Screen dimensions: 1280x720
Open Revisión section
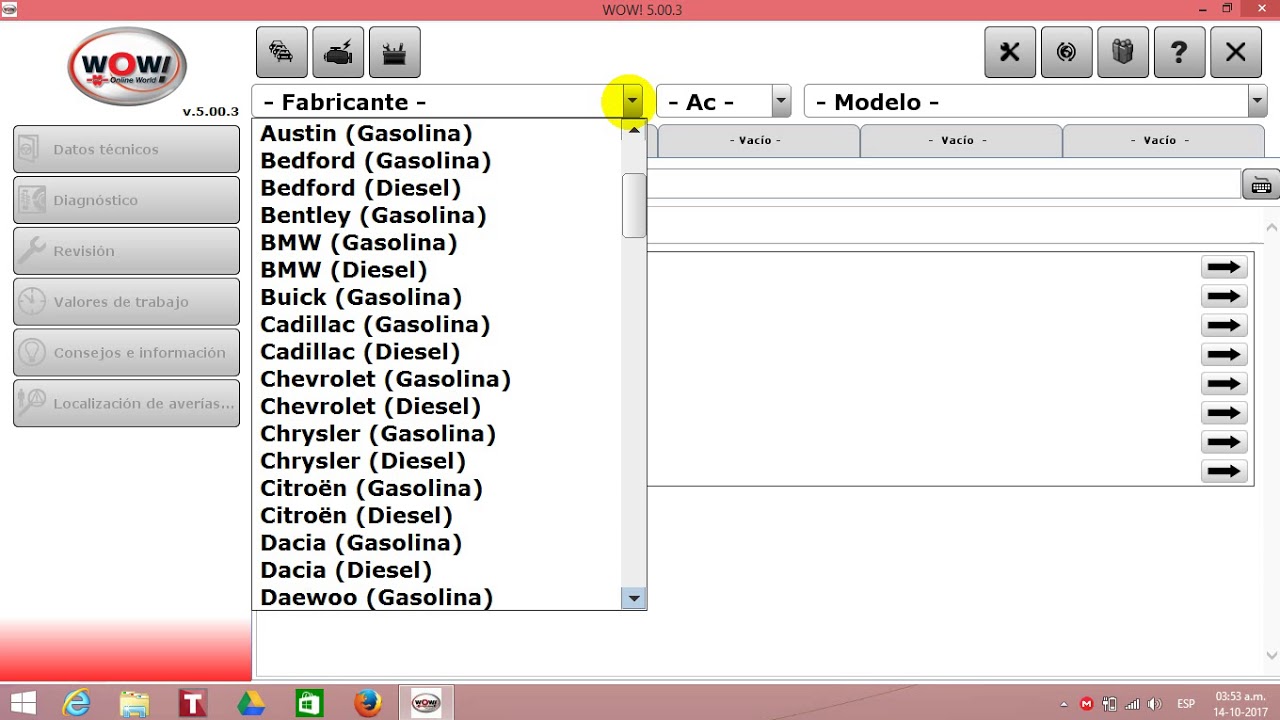(126, 251)
